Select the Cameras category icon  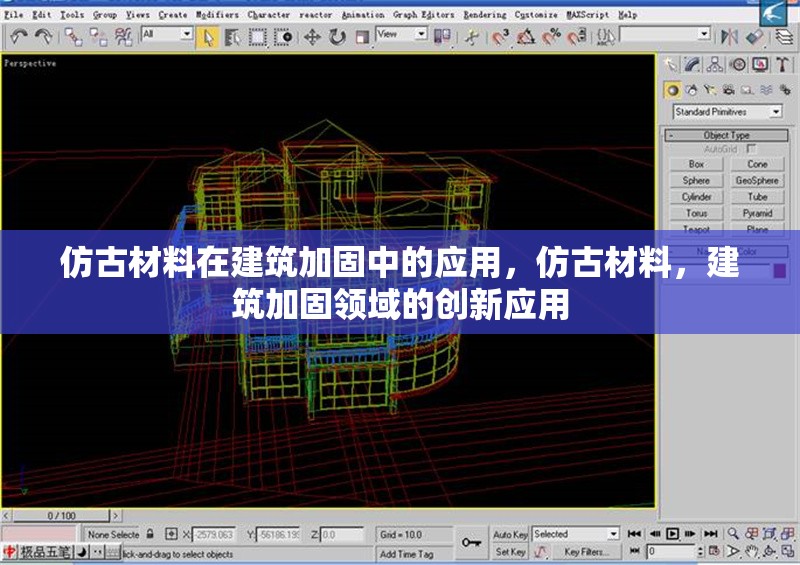[x=729, y=90]
